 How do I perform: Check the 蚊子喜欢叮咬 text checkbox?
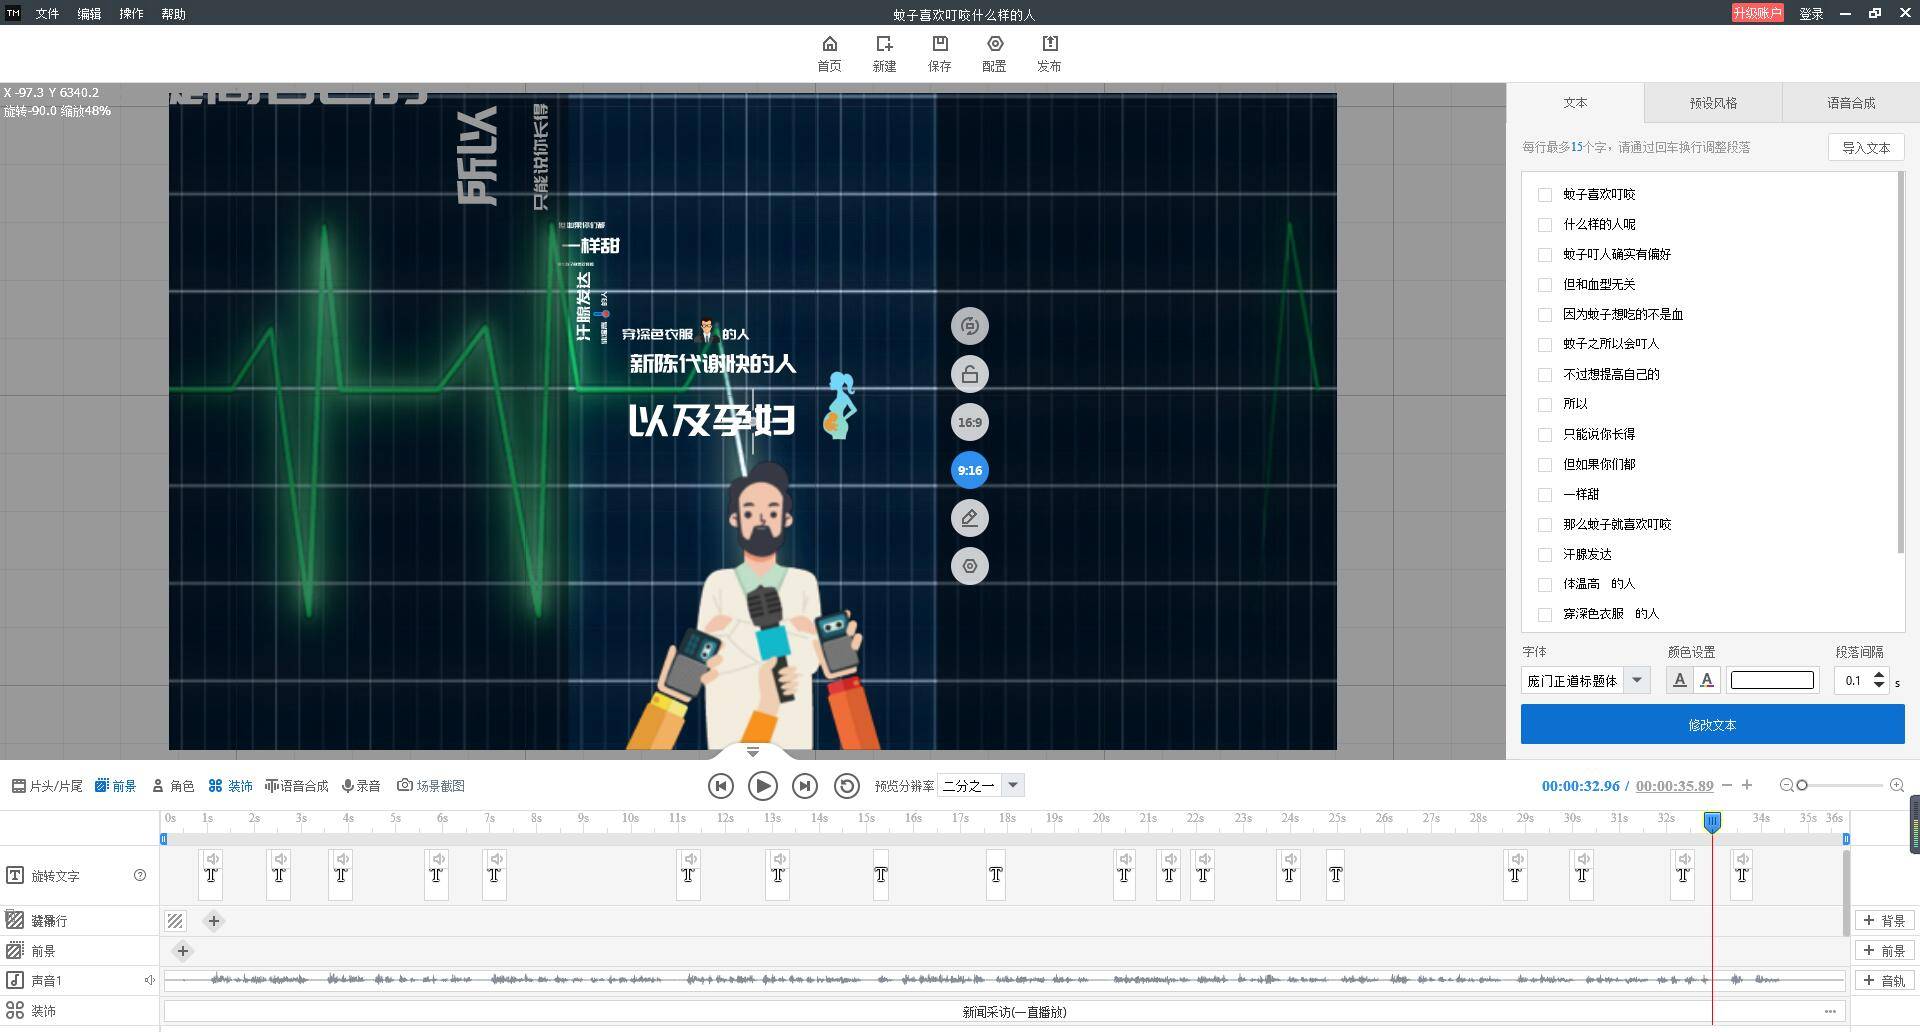click(x=1545, y=195)
